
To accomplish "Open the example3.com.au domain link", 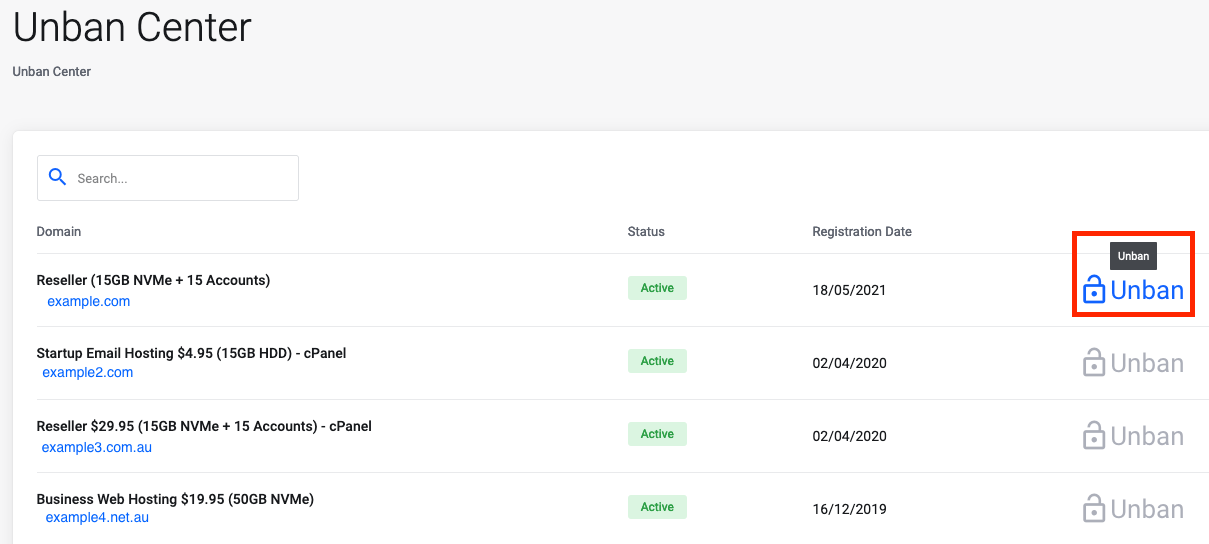I will 97,447.
